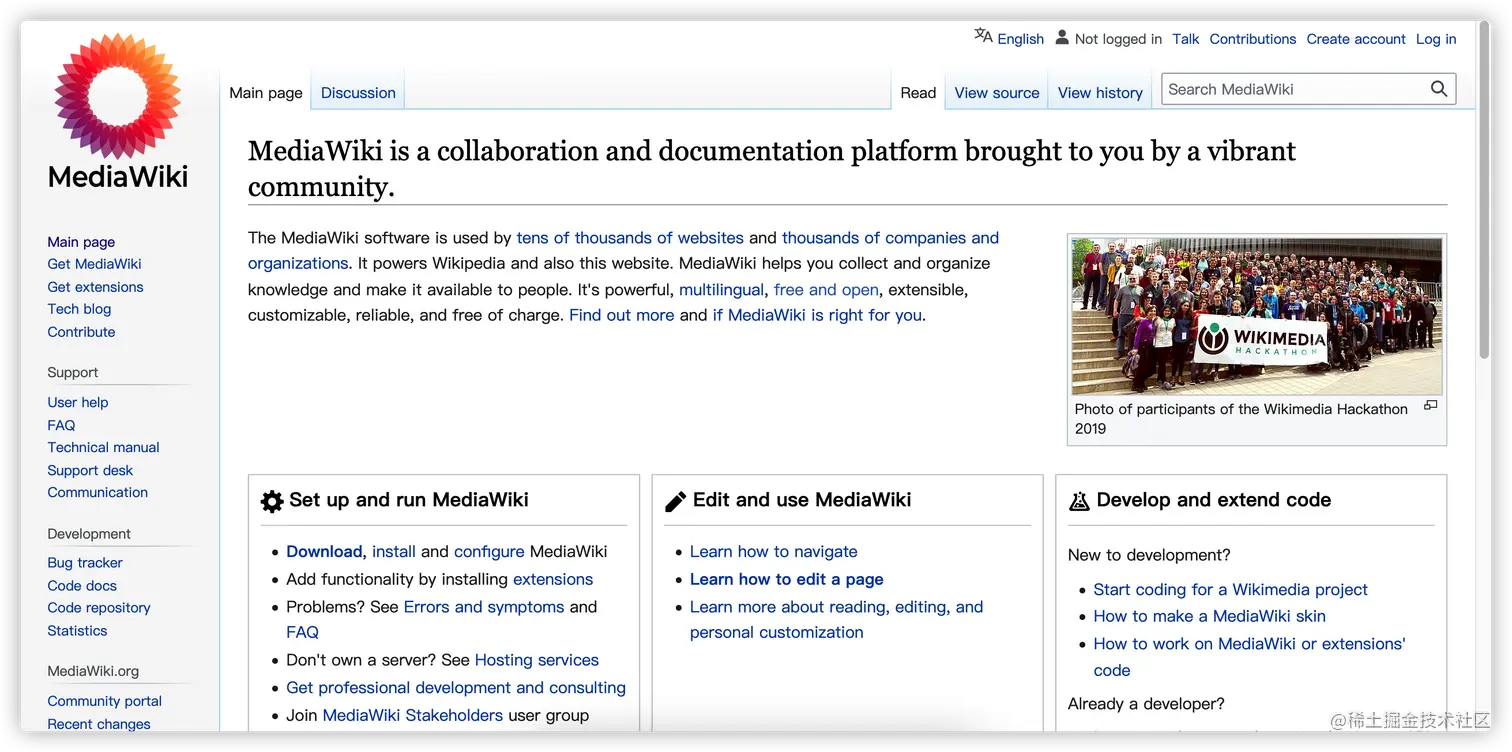Open Code docs in sidebar

(x=82, y=586)
